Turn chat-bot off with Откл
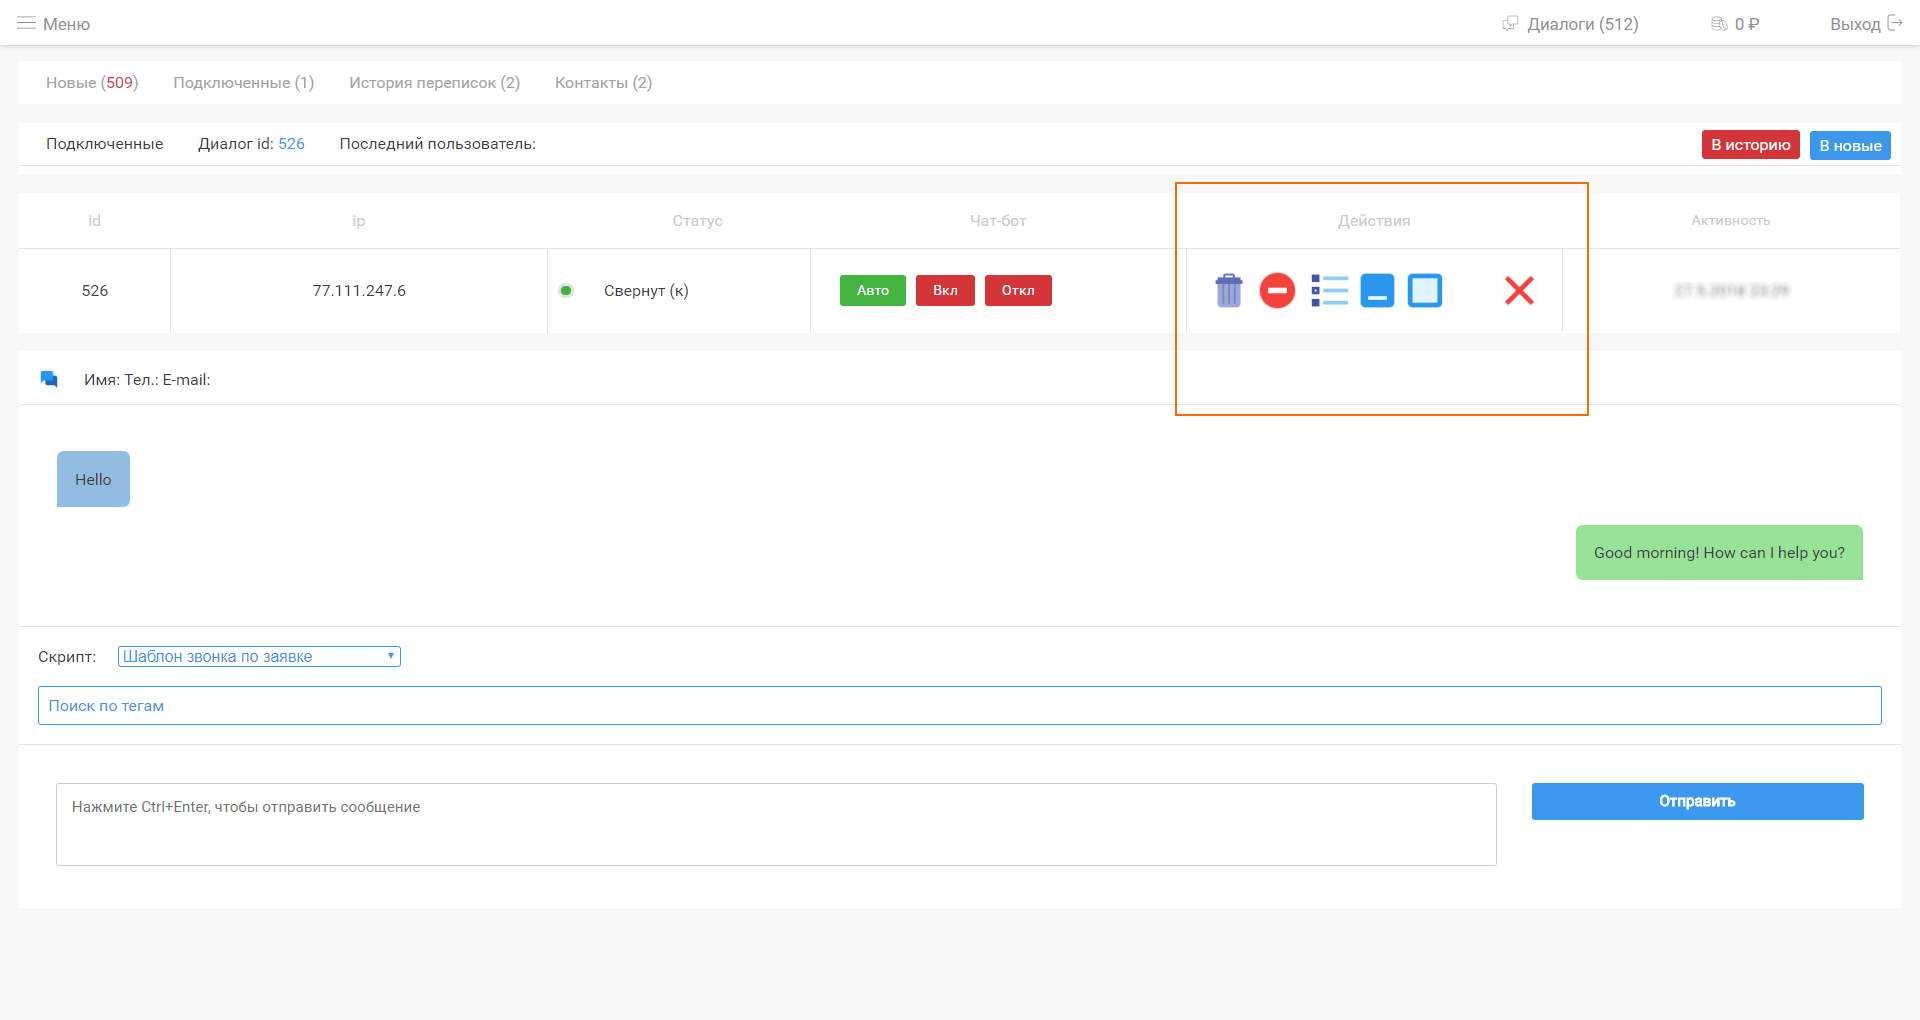Screen dimensions: 1920x1020 pyautogui.click(x=1018, y=290)
